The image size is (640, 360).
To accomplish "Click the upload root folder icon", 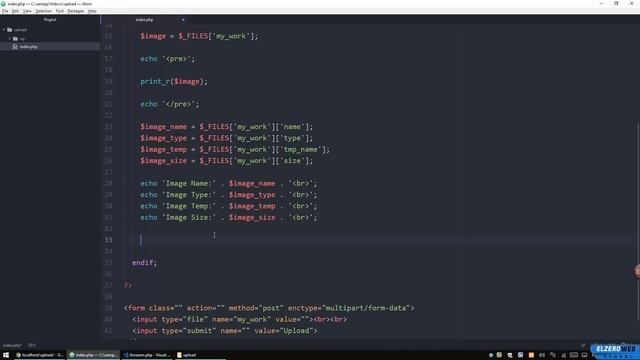I will click(10, 30).
